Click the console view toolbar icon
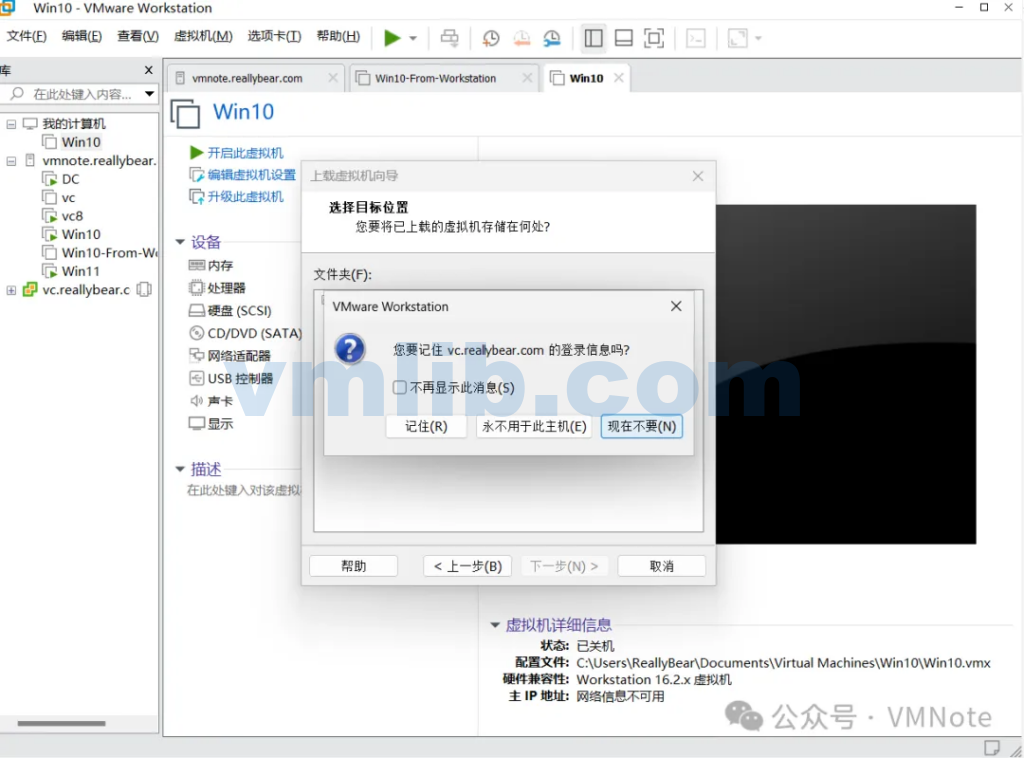This screenshot has width=1024, height=758. [x=696, y=38]
